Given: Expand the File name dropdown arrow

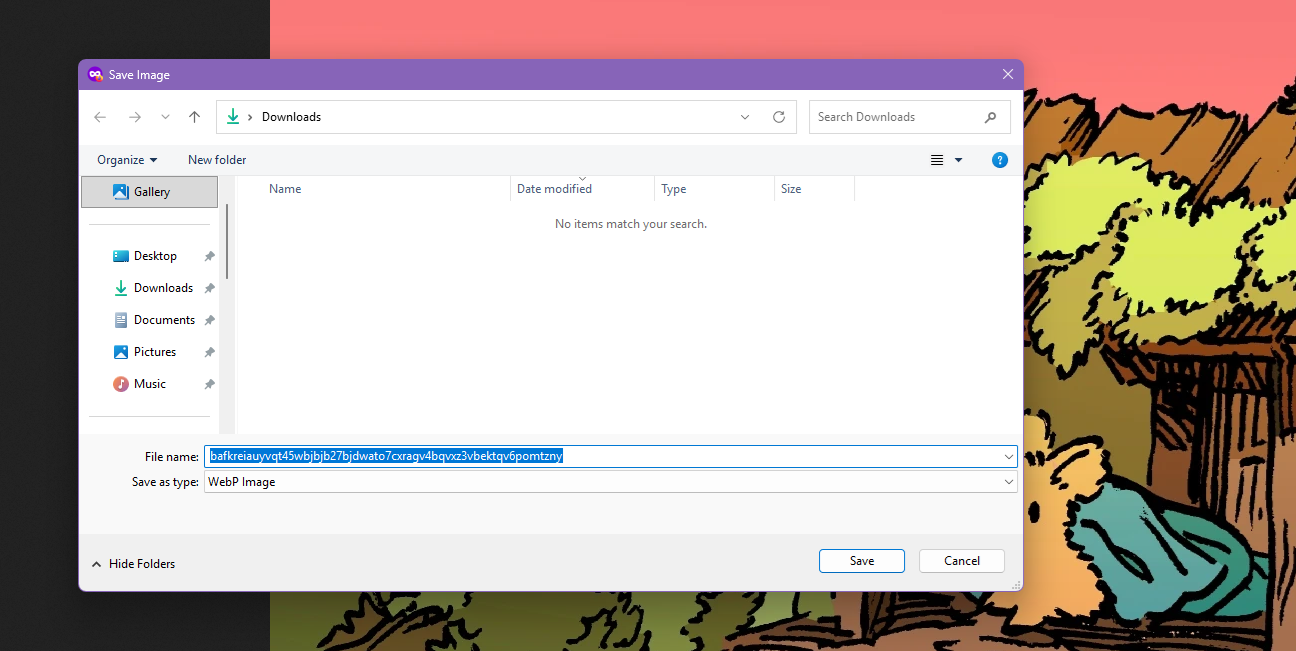Looking at the screenshot, I should click(1008, 457).
